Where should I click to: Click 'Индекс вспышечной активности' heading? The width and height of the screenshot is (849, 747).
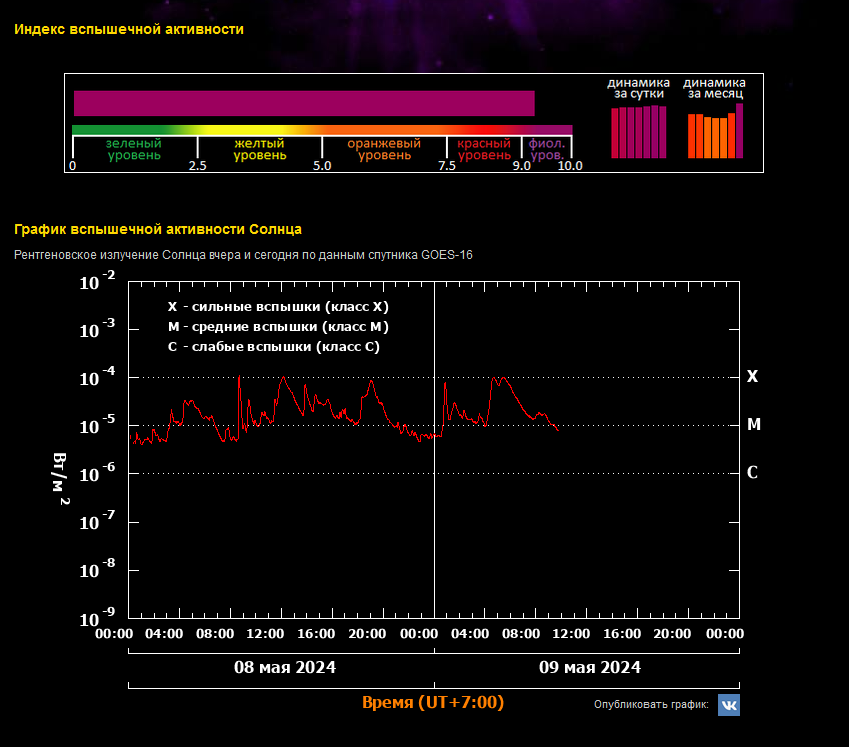click(129, 29)
